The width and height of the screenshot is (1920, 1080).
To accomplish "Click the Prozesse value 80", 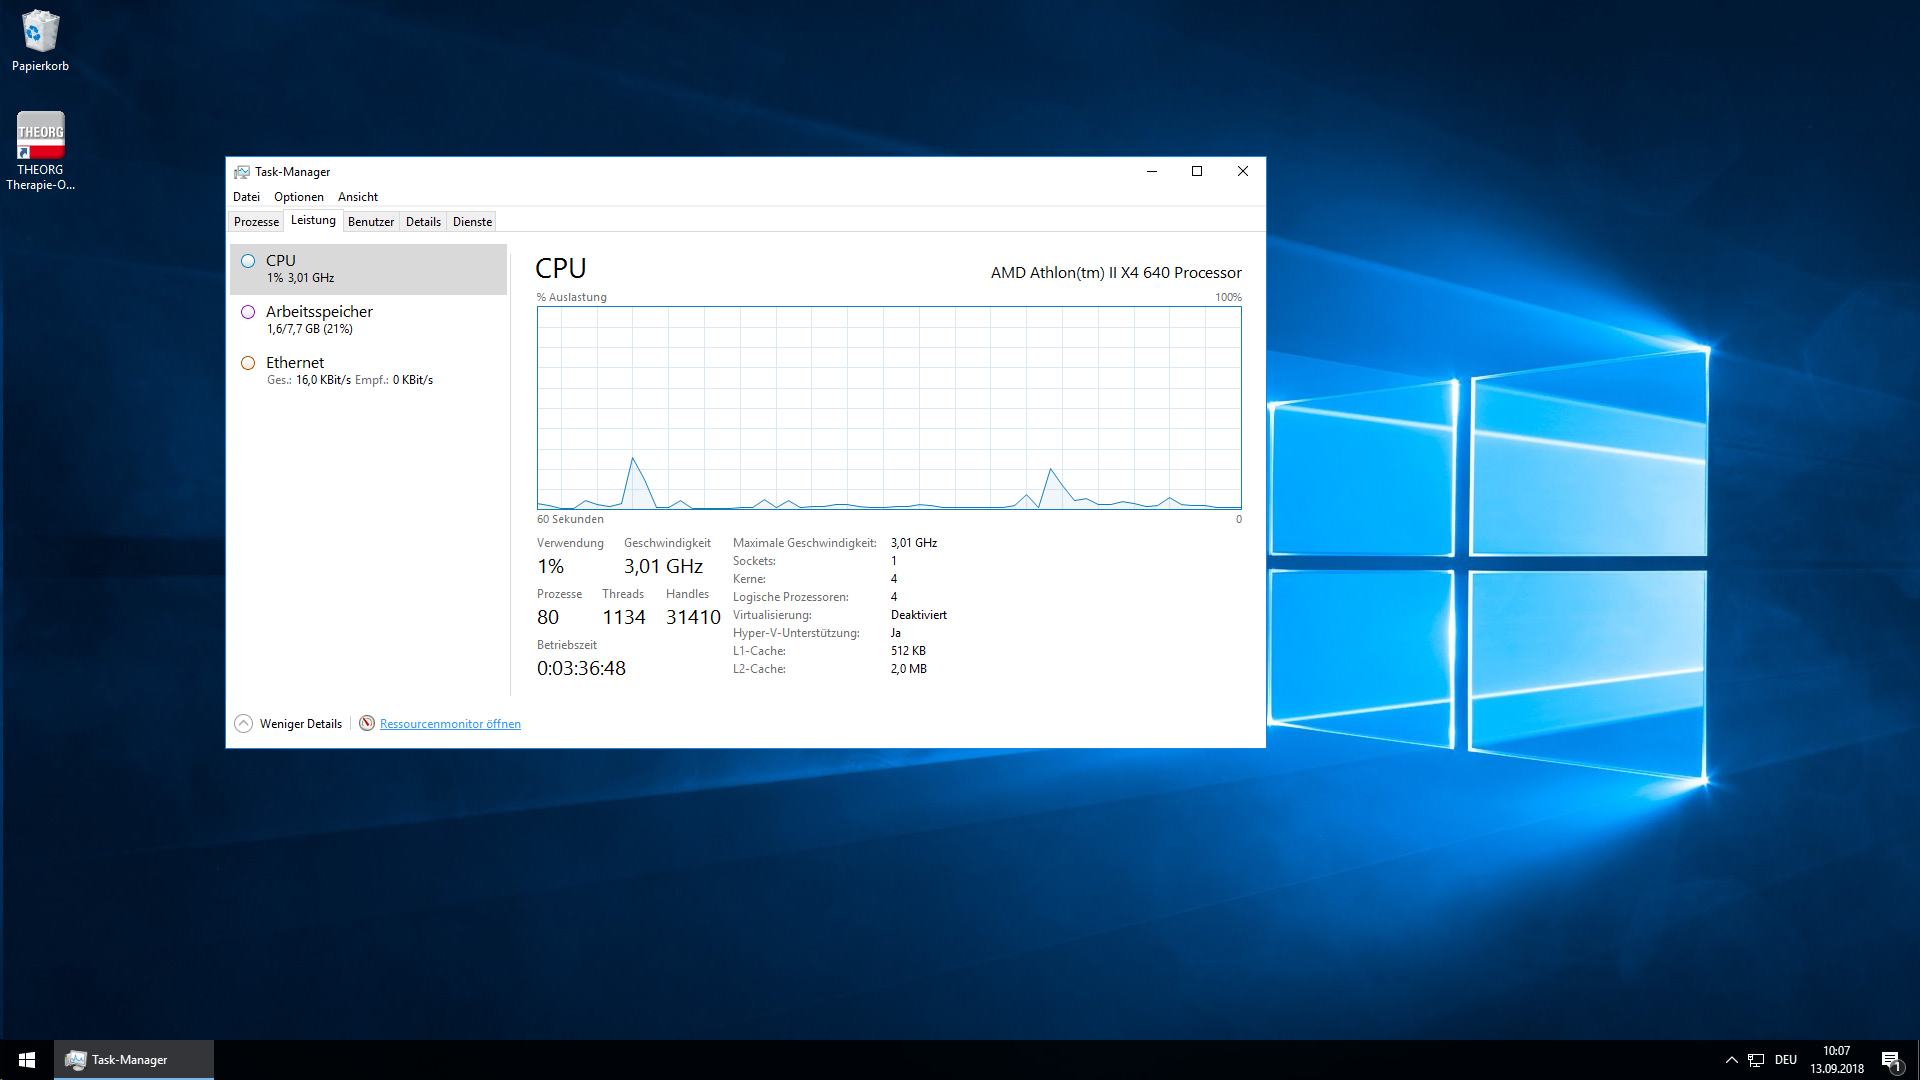I will 548,618.
